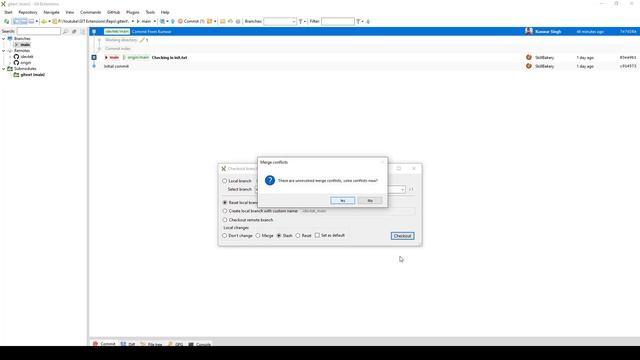
Task: Expand the sdevbkk remote node
Action: click(10, 57)
